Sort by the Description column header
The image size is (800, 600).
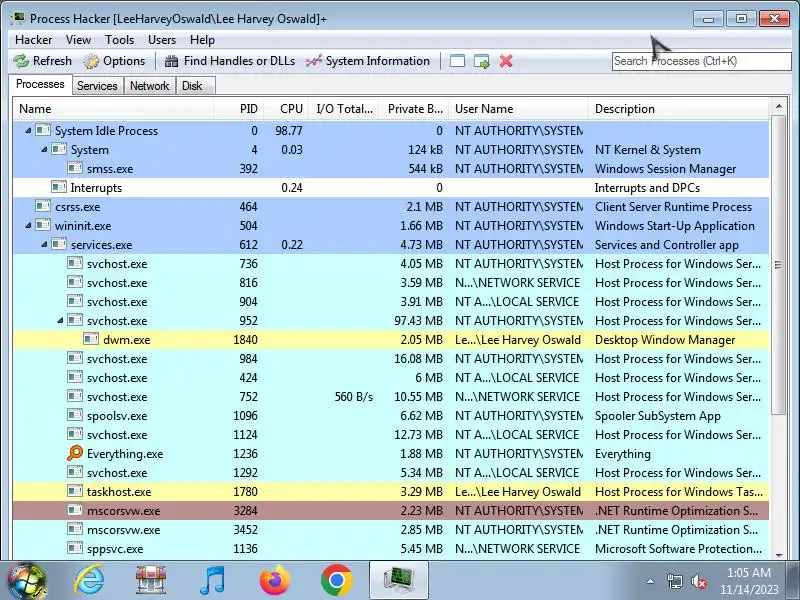[x=679, y=109]
